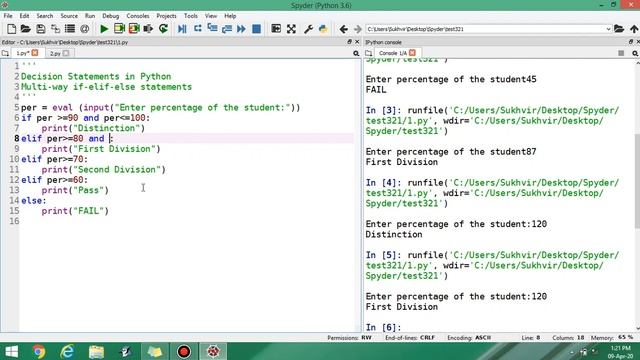
Task: Open the File menu
Action: (8, 16)
